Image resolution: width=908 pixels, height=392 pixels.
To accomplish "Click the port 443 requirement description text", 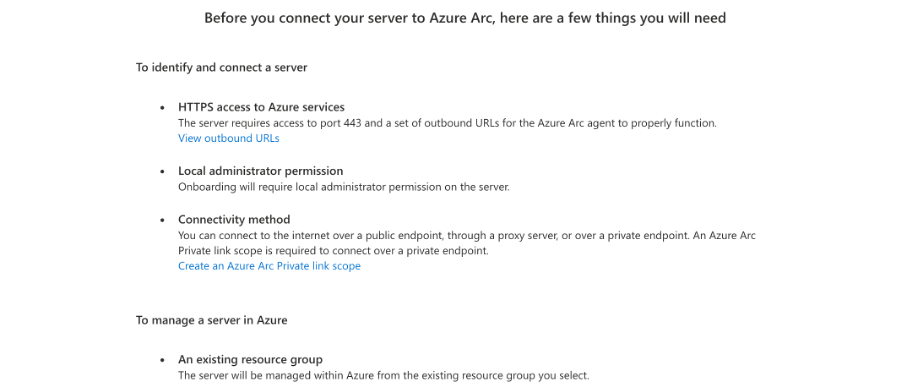I will tap(448, 123).
